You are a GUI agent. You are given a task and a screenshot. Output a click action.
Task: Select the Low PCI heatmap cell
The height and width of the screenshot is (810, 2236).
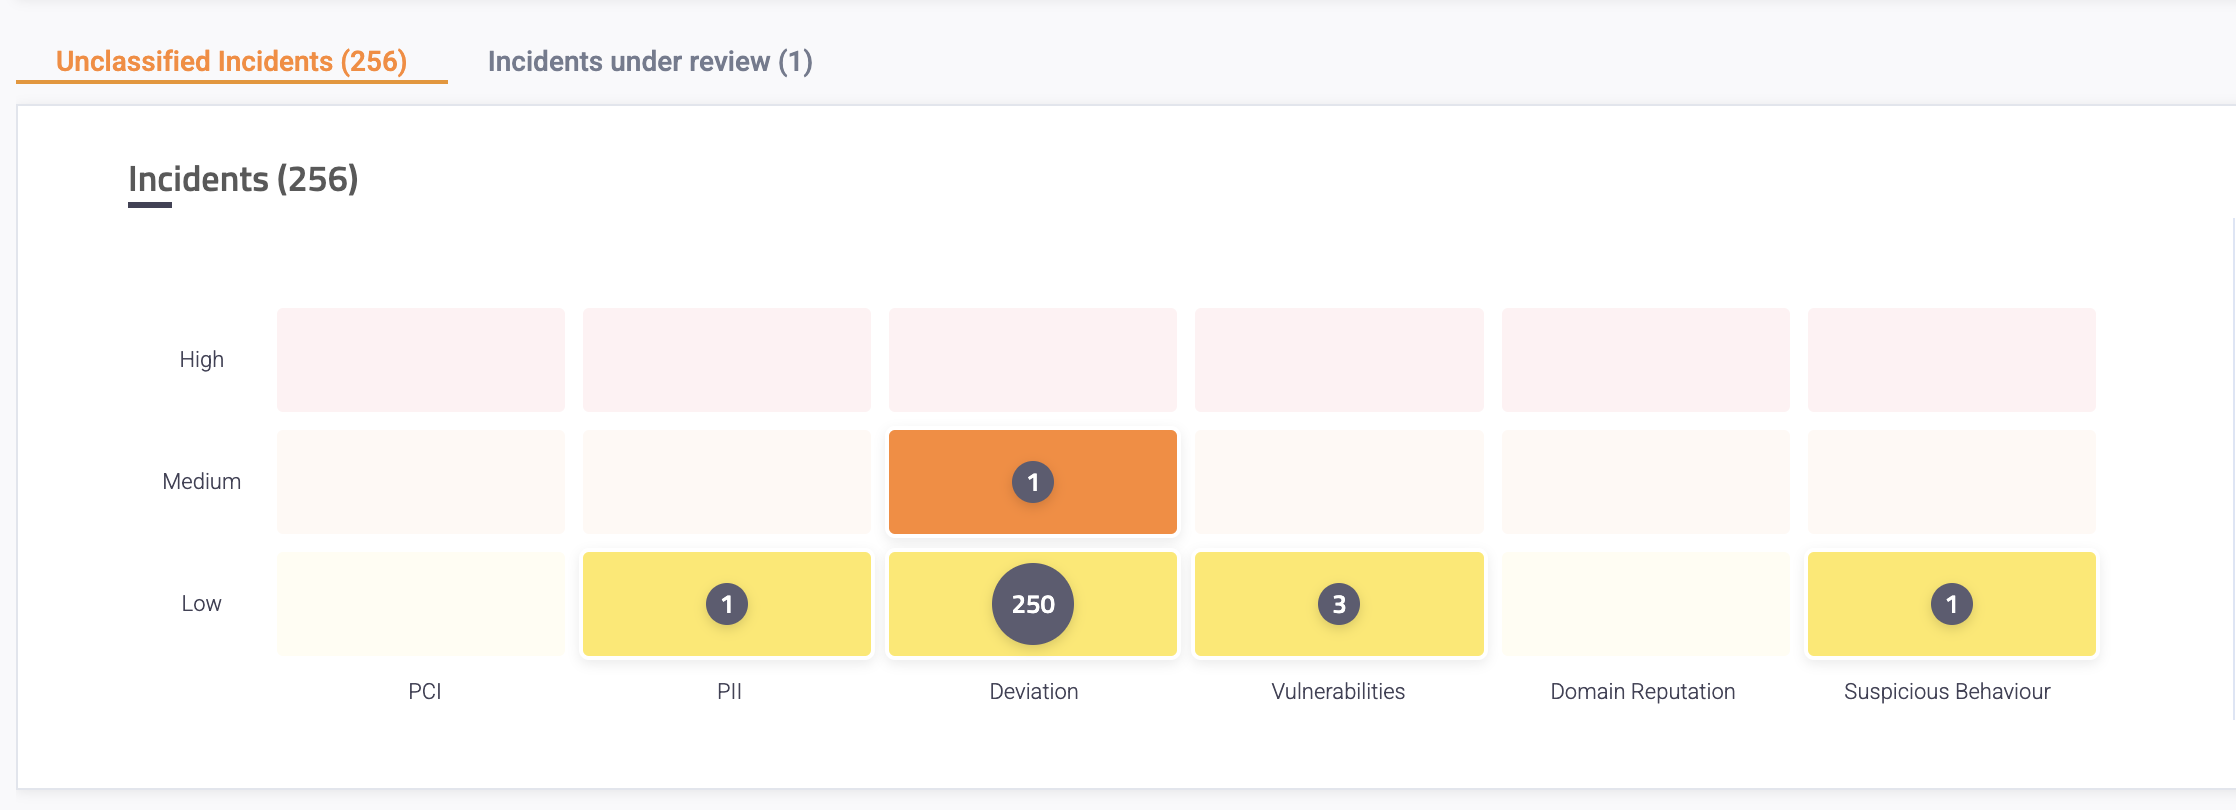tap(421, 604)
